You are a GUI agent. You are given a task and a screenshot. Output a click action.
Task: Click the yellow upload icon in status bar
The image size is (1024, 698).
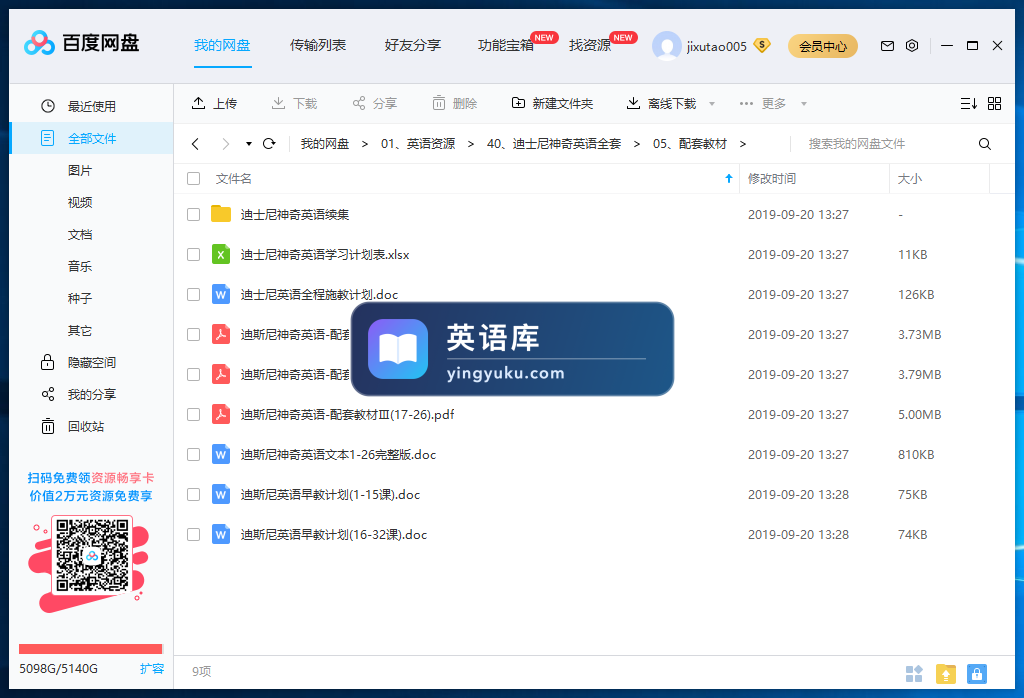coord(946,674)
